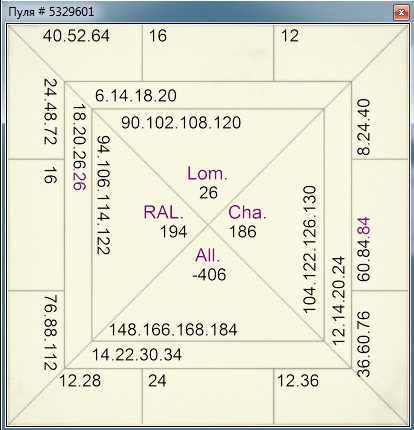
Task: Select the 148.166.168.184 bottom pool row
Action: pos(173,330)
